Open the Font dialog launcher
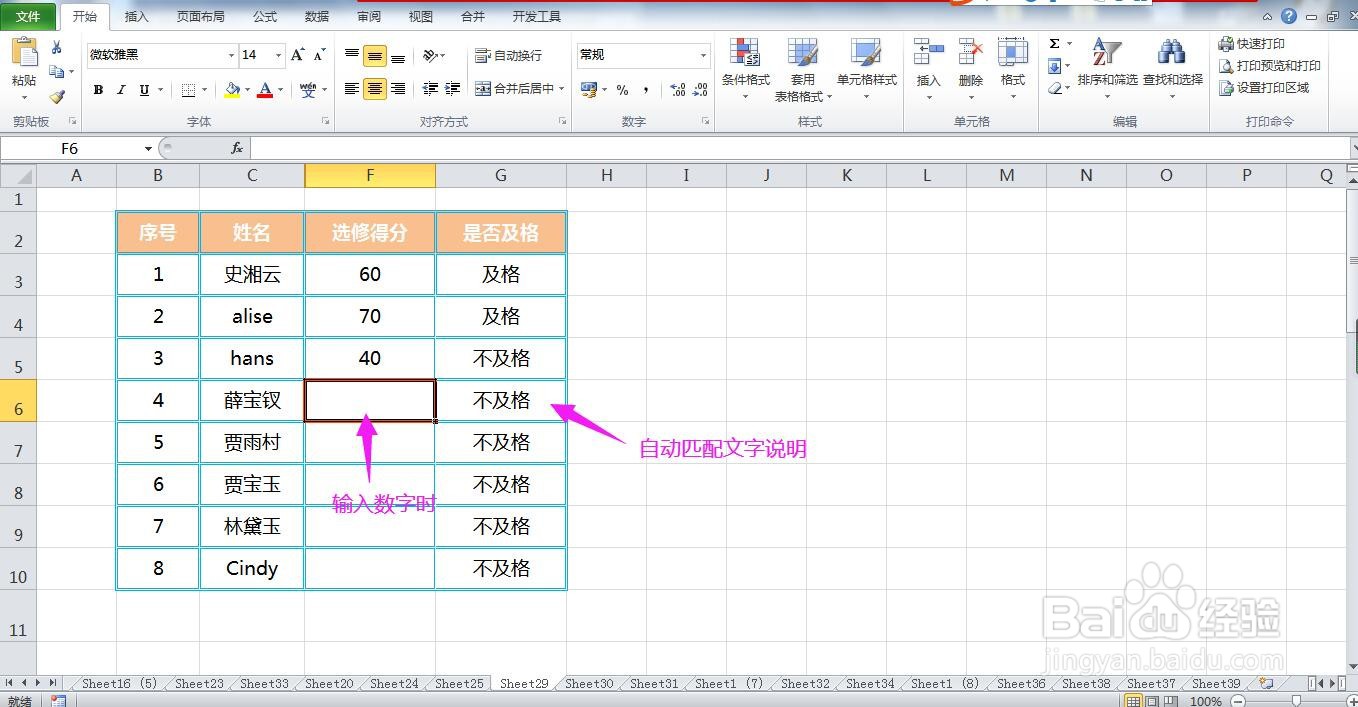Image resolution: width=1358 pixels, height=707 pixels. [325, 121]
